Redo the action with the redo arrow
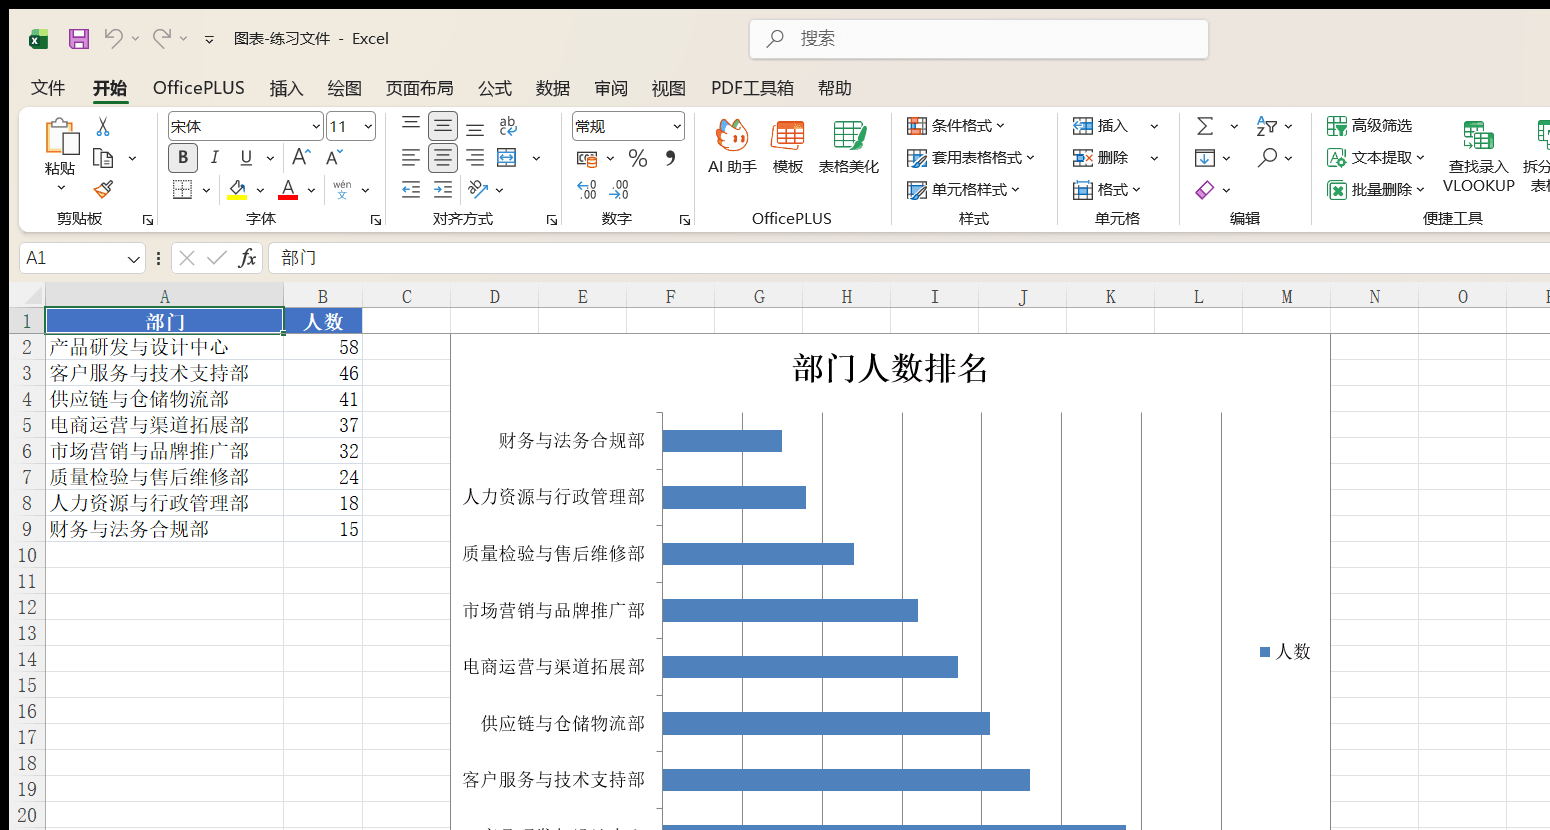This screenshot has height=830, width=1550. coord(161,39)
